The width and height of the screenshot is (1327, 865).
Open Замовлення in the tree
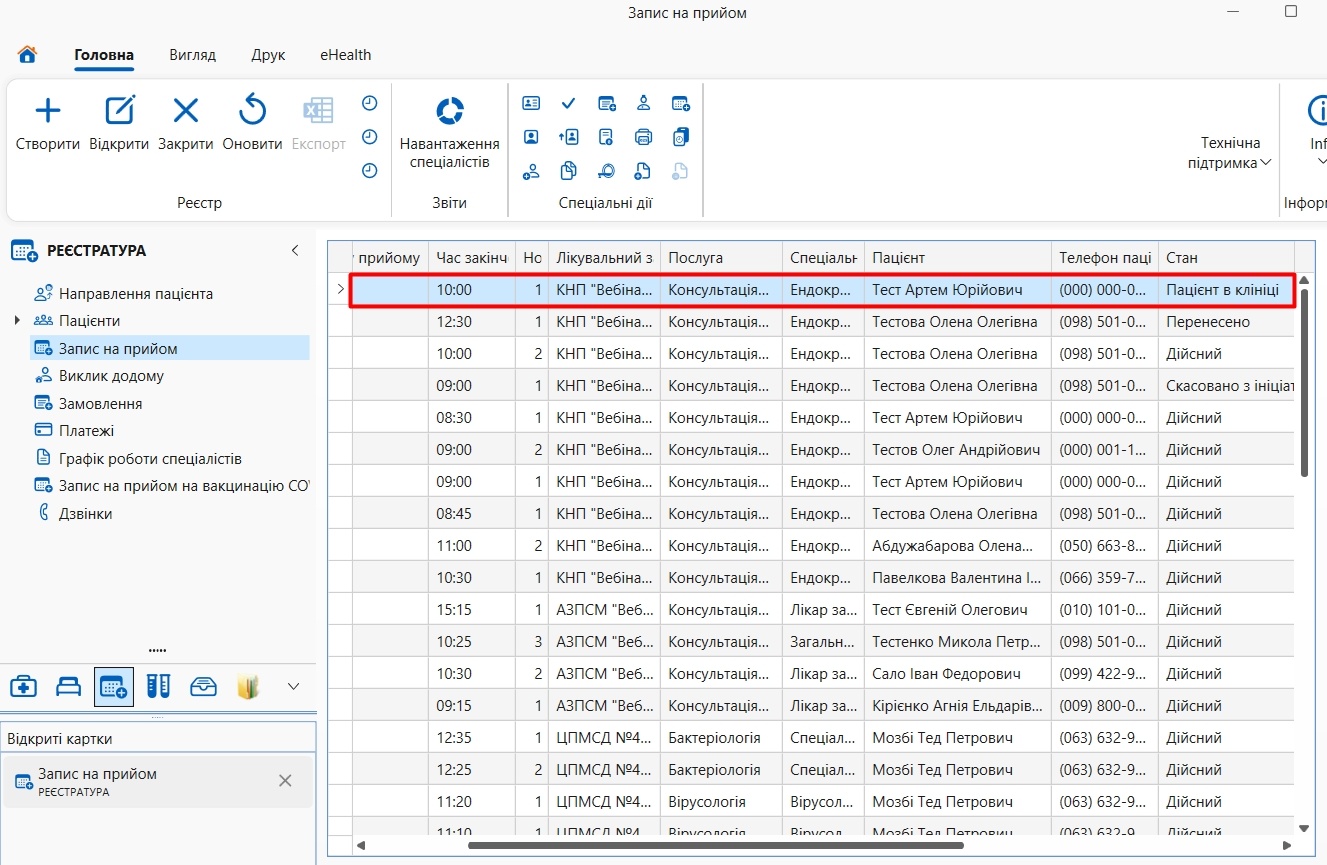click(100, 404)
